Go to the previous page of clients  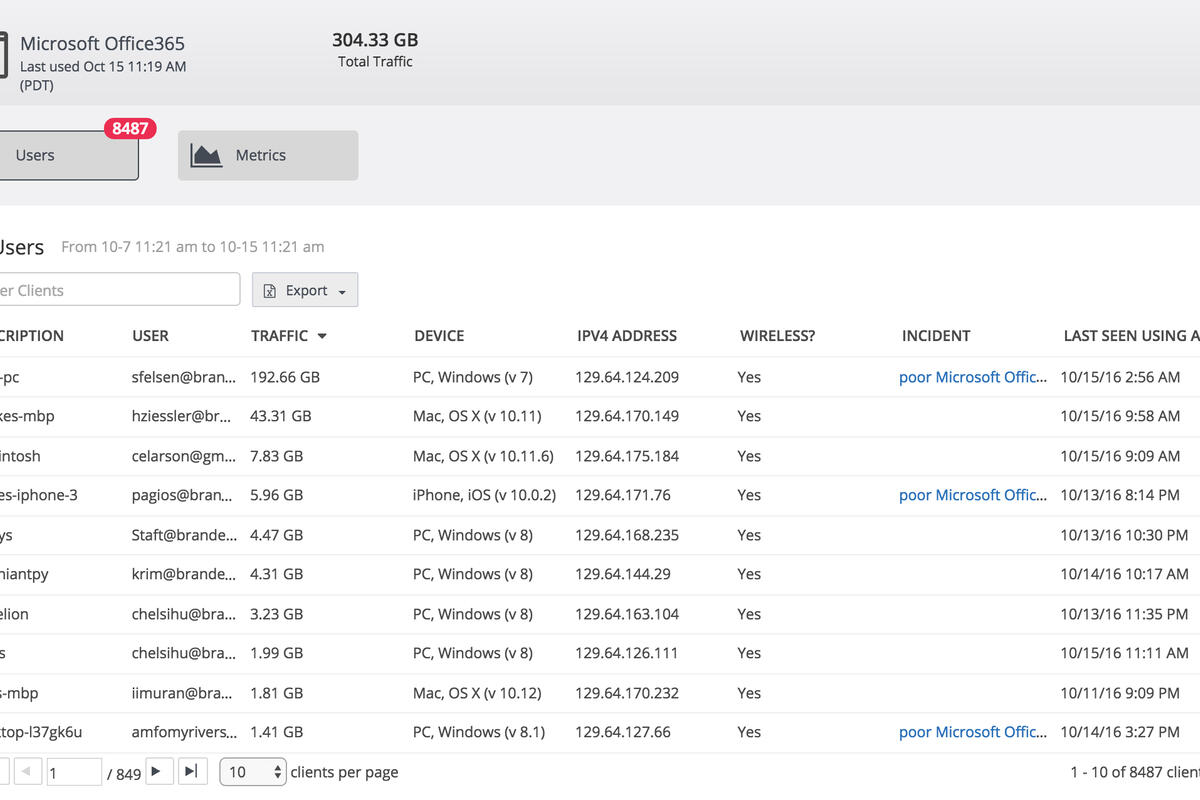click(x=27, y=772)
